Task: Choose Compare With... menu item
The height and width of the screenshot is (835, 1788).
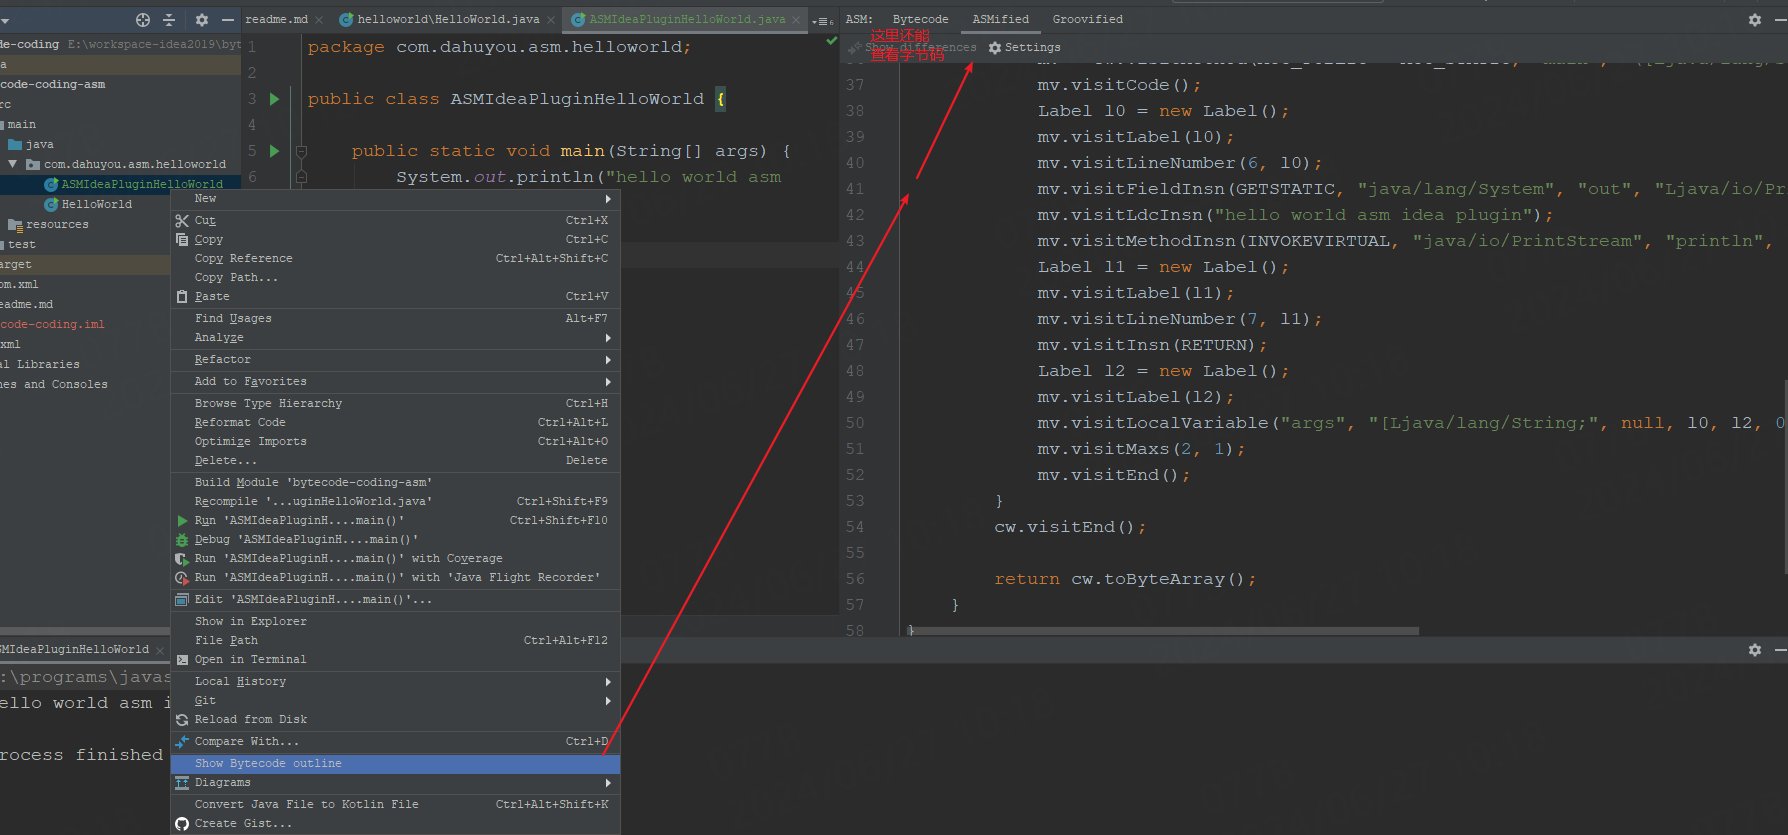Action: pos(395,741)
